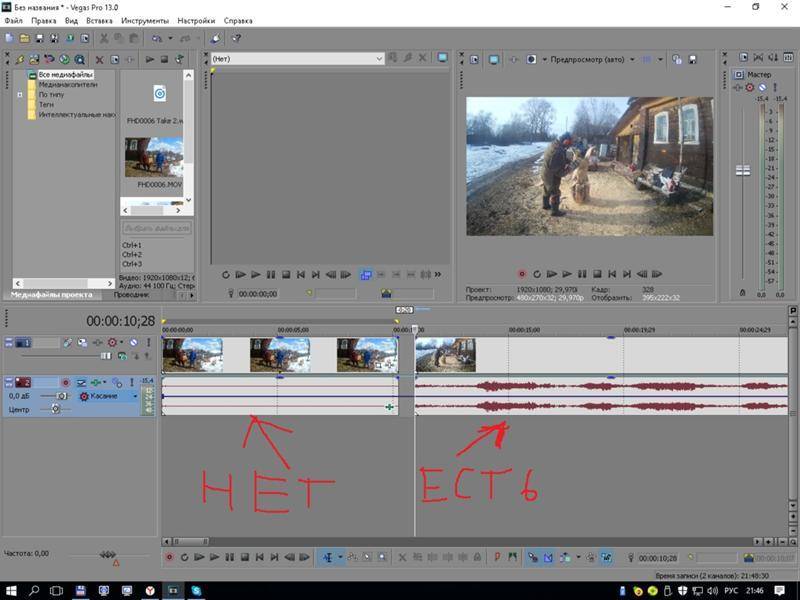Open preview overlays dropdown arrow
Image resolution: width=800 pixels, height=600 pixels.
click(660, 59)
